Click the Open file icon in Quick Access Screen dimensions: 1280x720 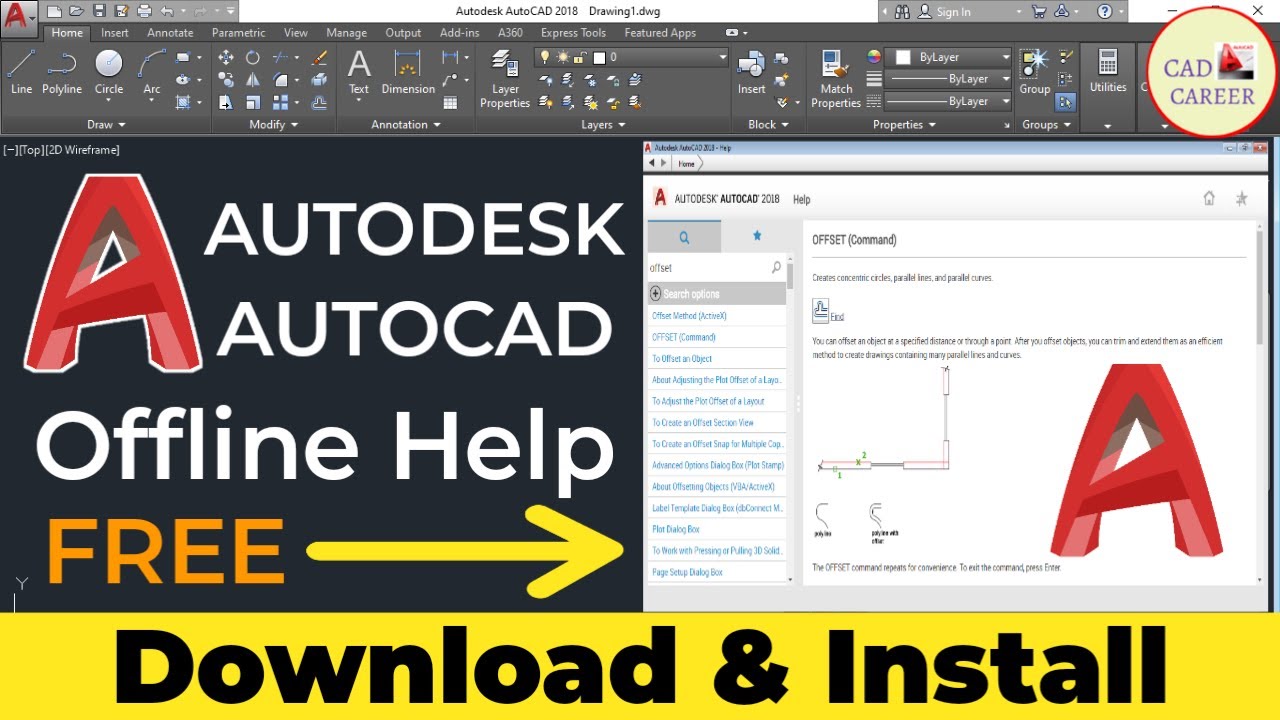click(76, 11)
